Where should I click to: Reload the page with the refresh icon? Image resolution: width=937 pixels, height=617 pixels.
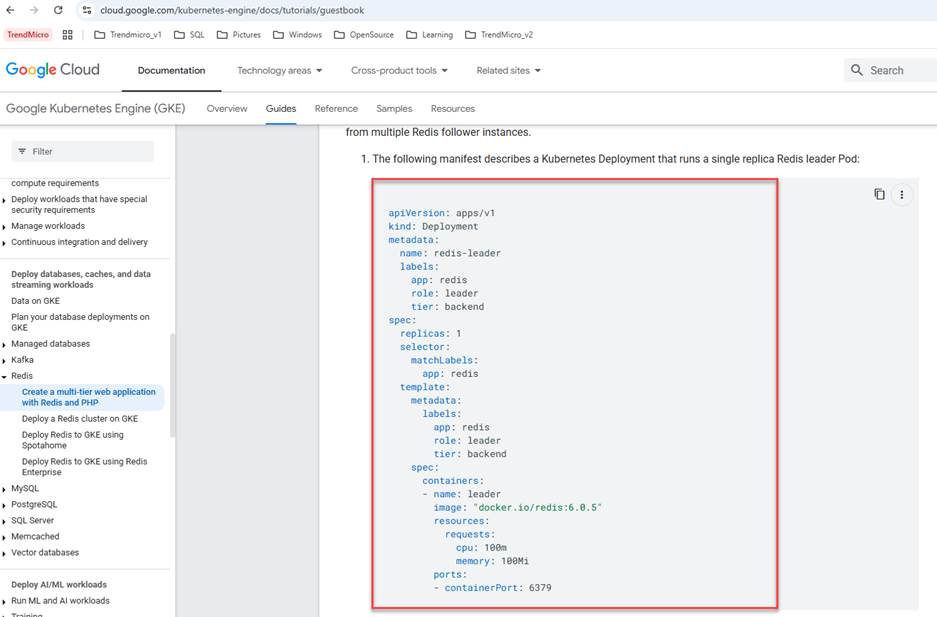(x=58, y=10)
